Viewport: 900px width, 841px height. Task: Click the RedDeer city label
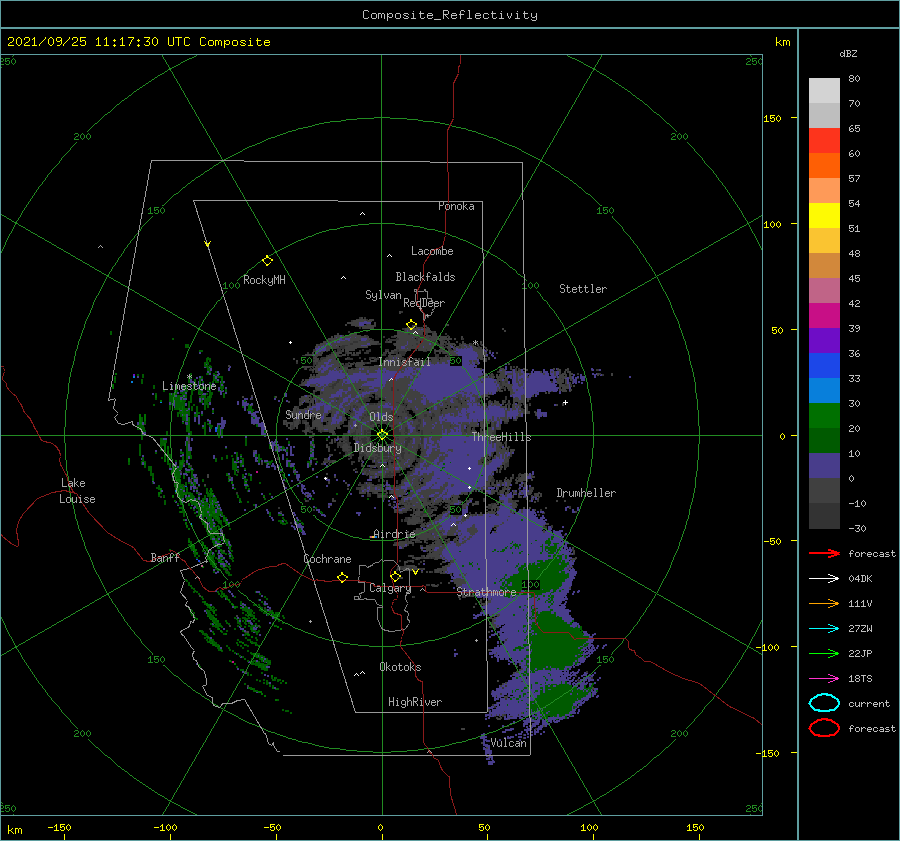tap(424, 303)
